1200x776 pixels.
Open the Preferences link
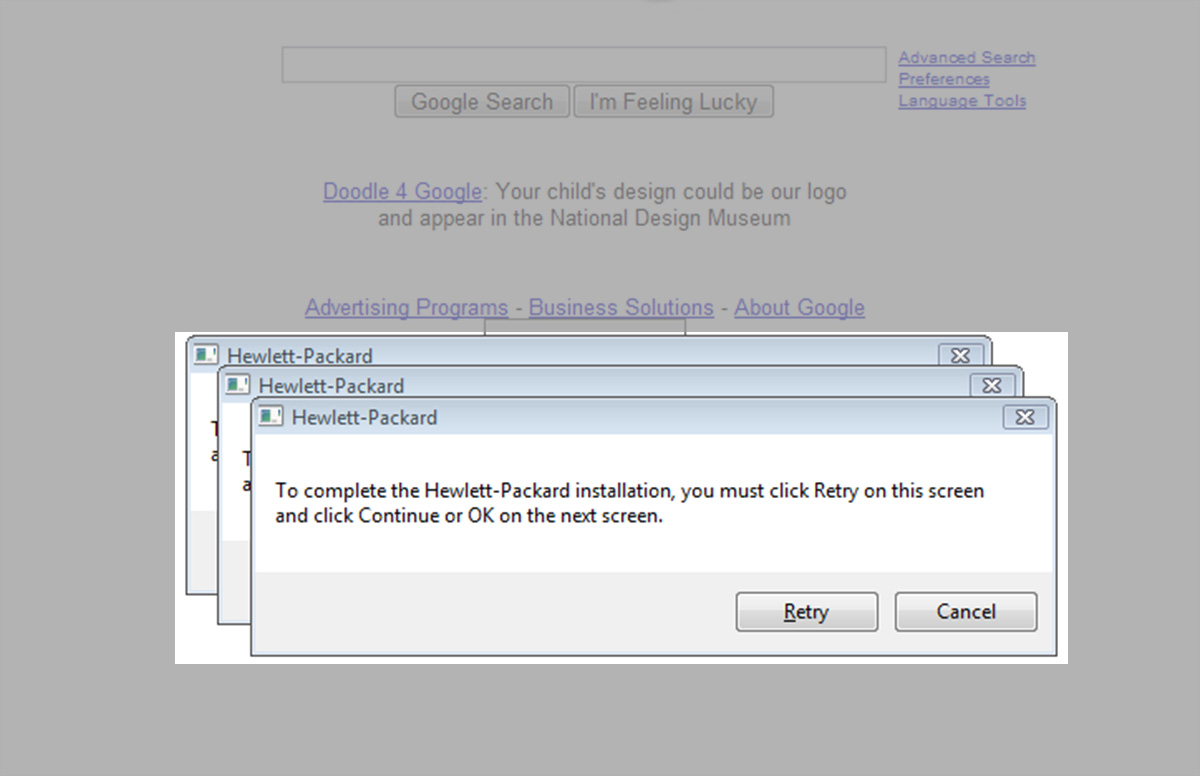pos(943,79)
